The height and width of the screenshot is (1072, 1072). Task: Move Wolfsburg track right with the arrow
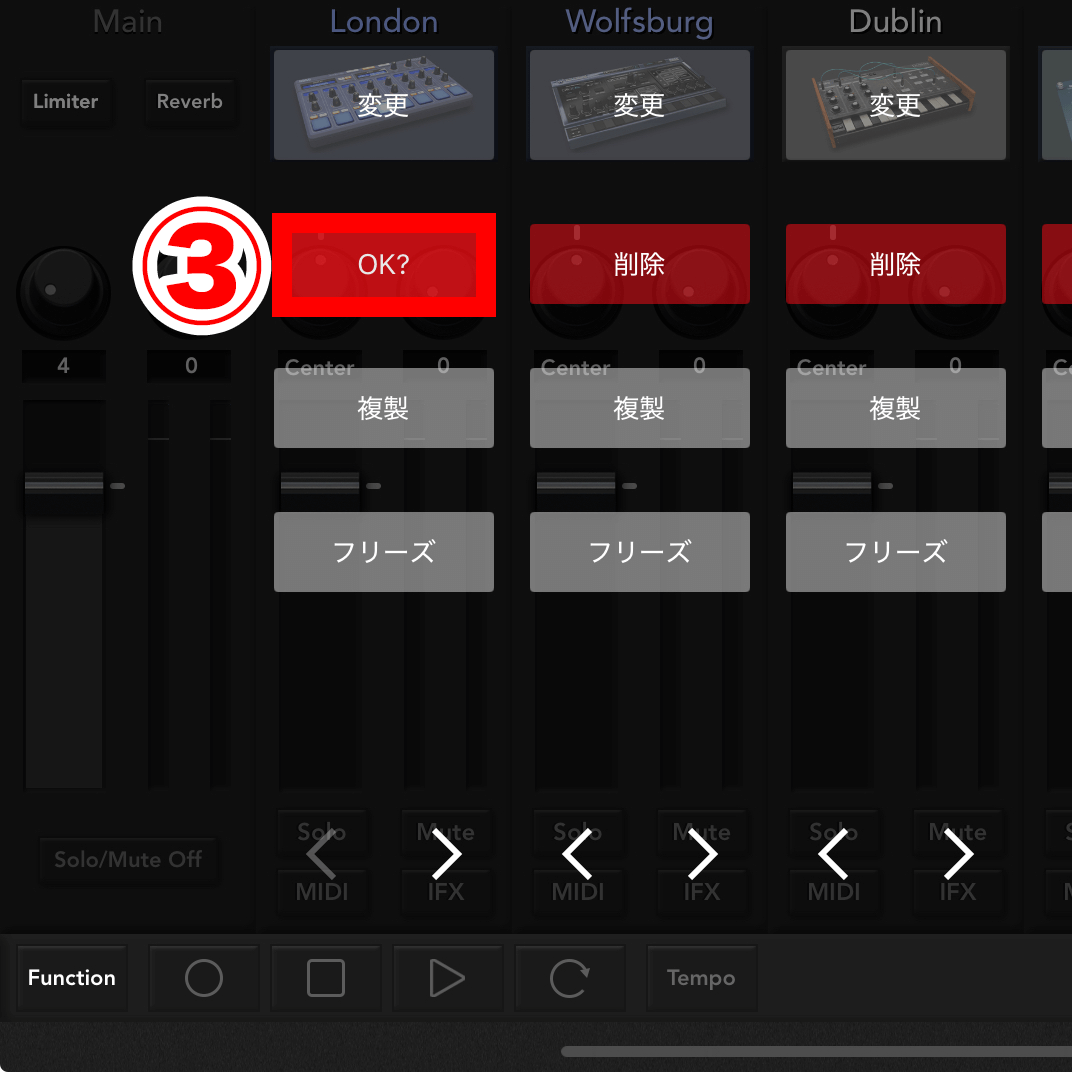pos(703,855)
